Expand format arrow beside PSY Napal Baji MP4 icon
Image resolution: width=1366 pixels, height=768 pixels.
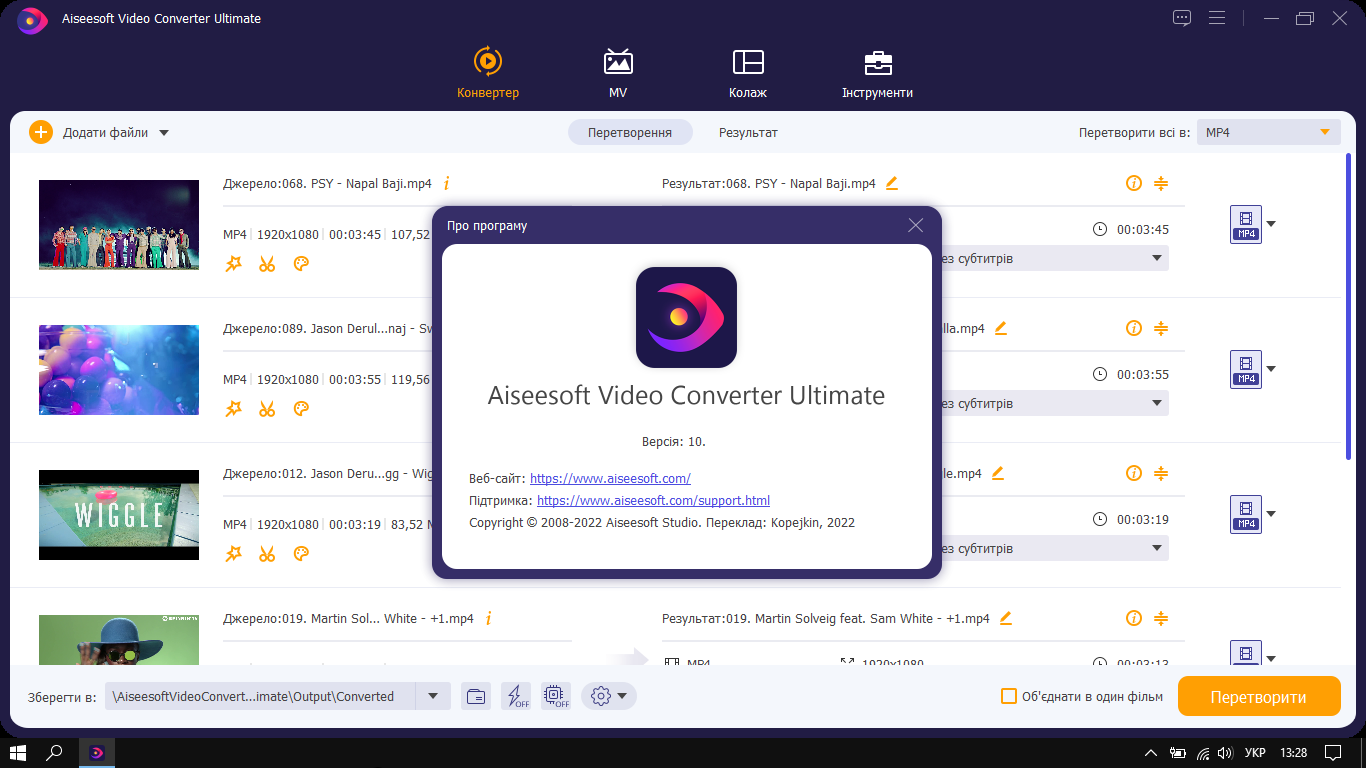point(1271,224)
